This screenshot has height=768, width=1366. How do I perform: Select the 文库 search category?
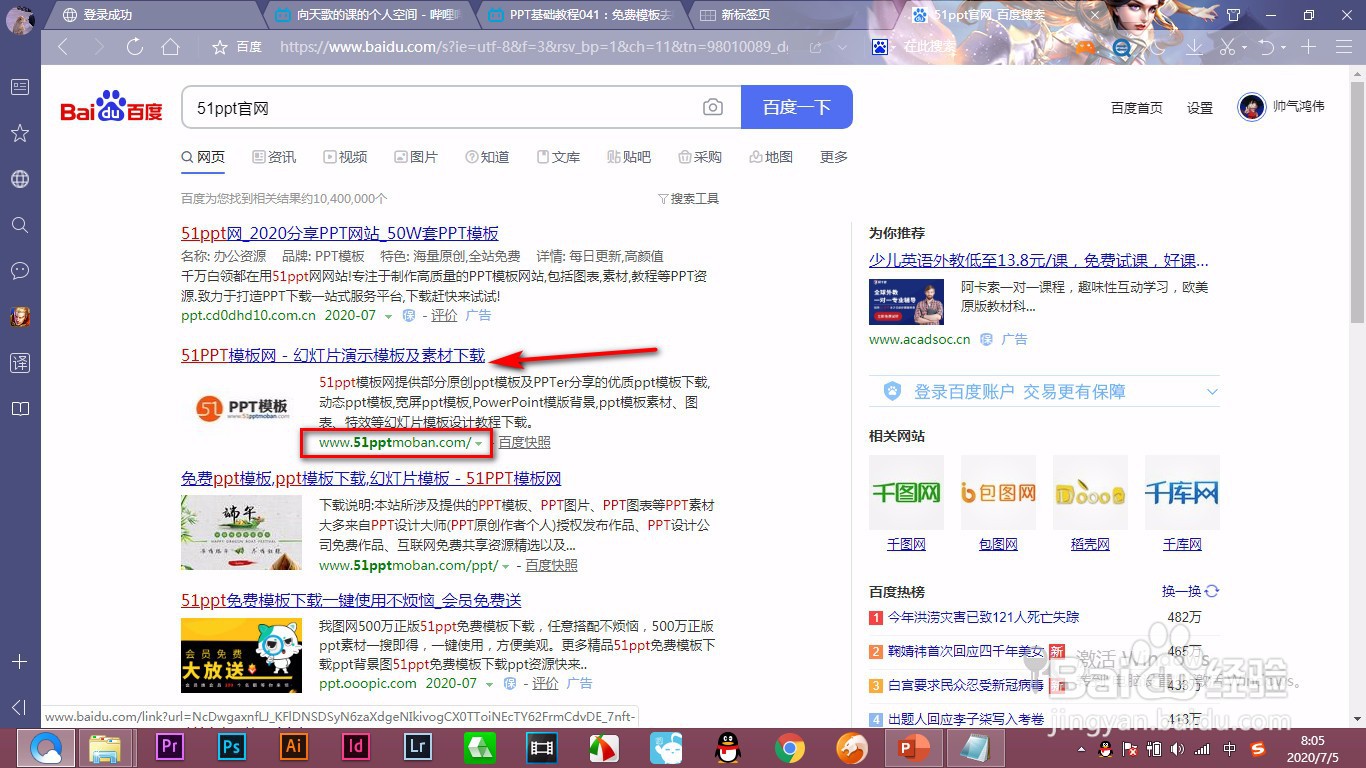(558, 157)
